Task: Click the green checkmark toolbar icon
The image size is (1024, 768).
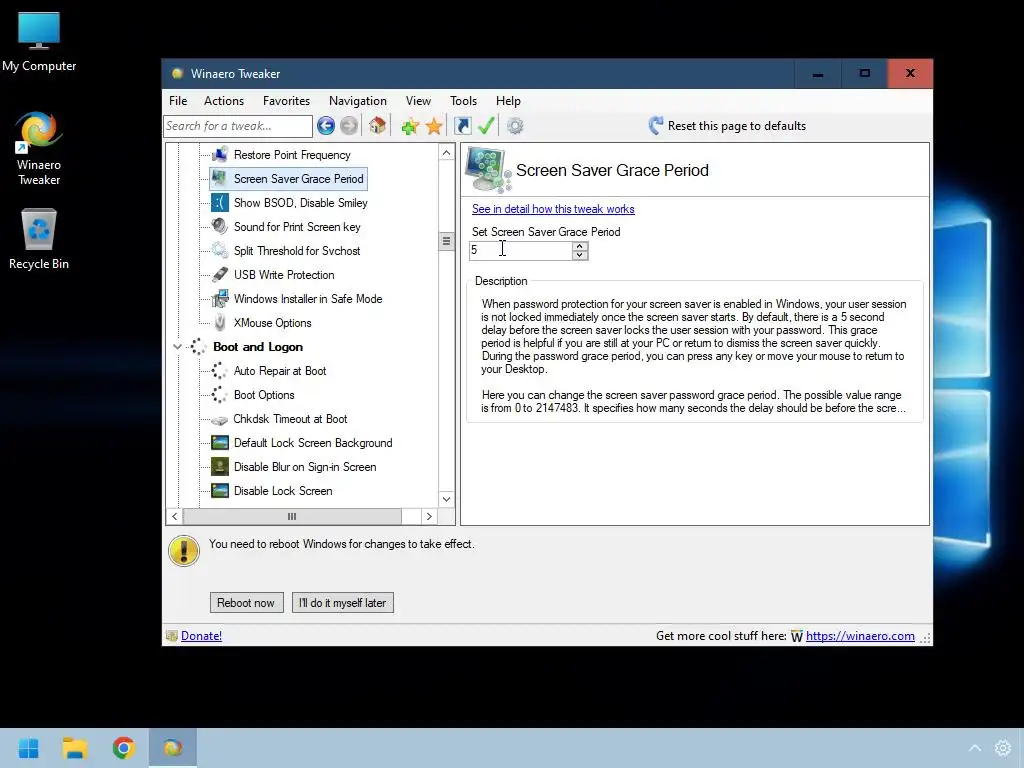Action: 486,125
